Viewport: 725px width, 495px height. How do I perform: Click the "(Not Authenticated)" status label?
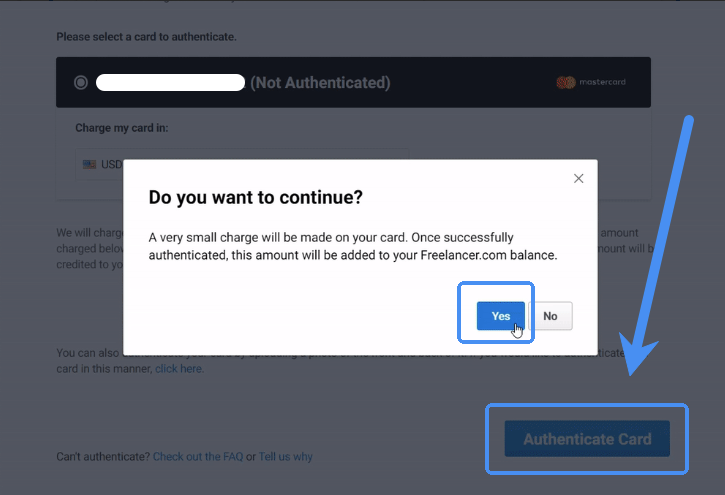pyautogui.click(x=320, y=82)
